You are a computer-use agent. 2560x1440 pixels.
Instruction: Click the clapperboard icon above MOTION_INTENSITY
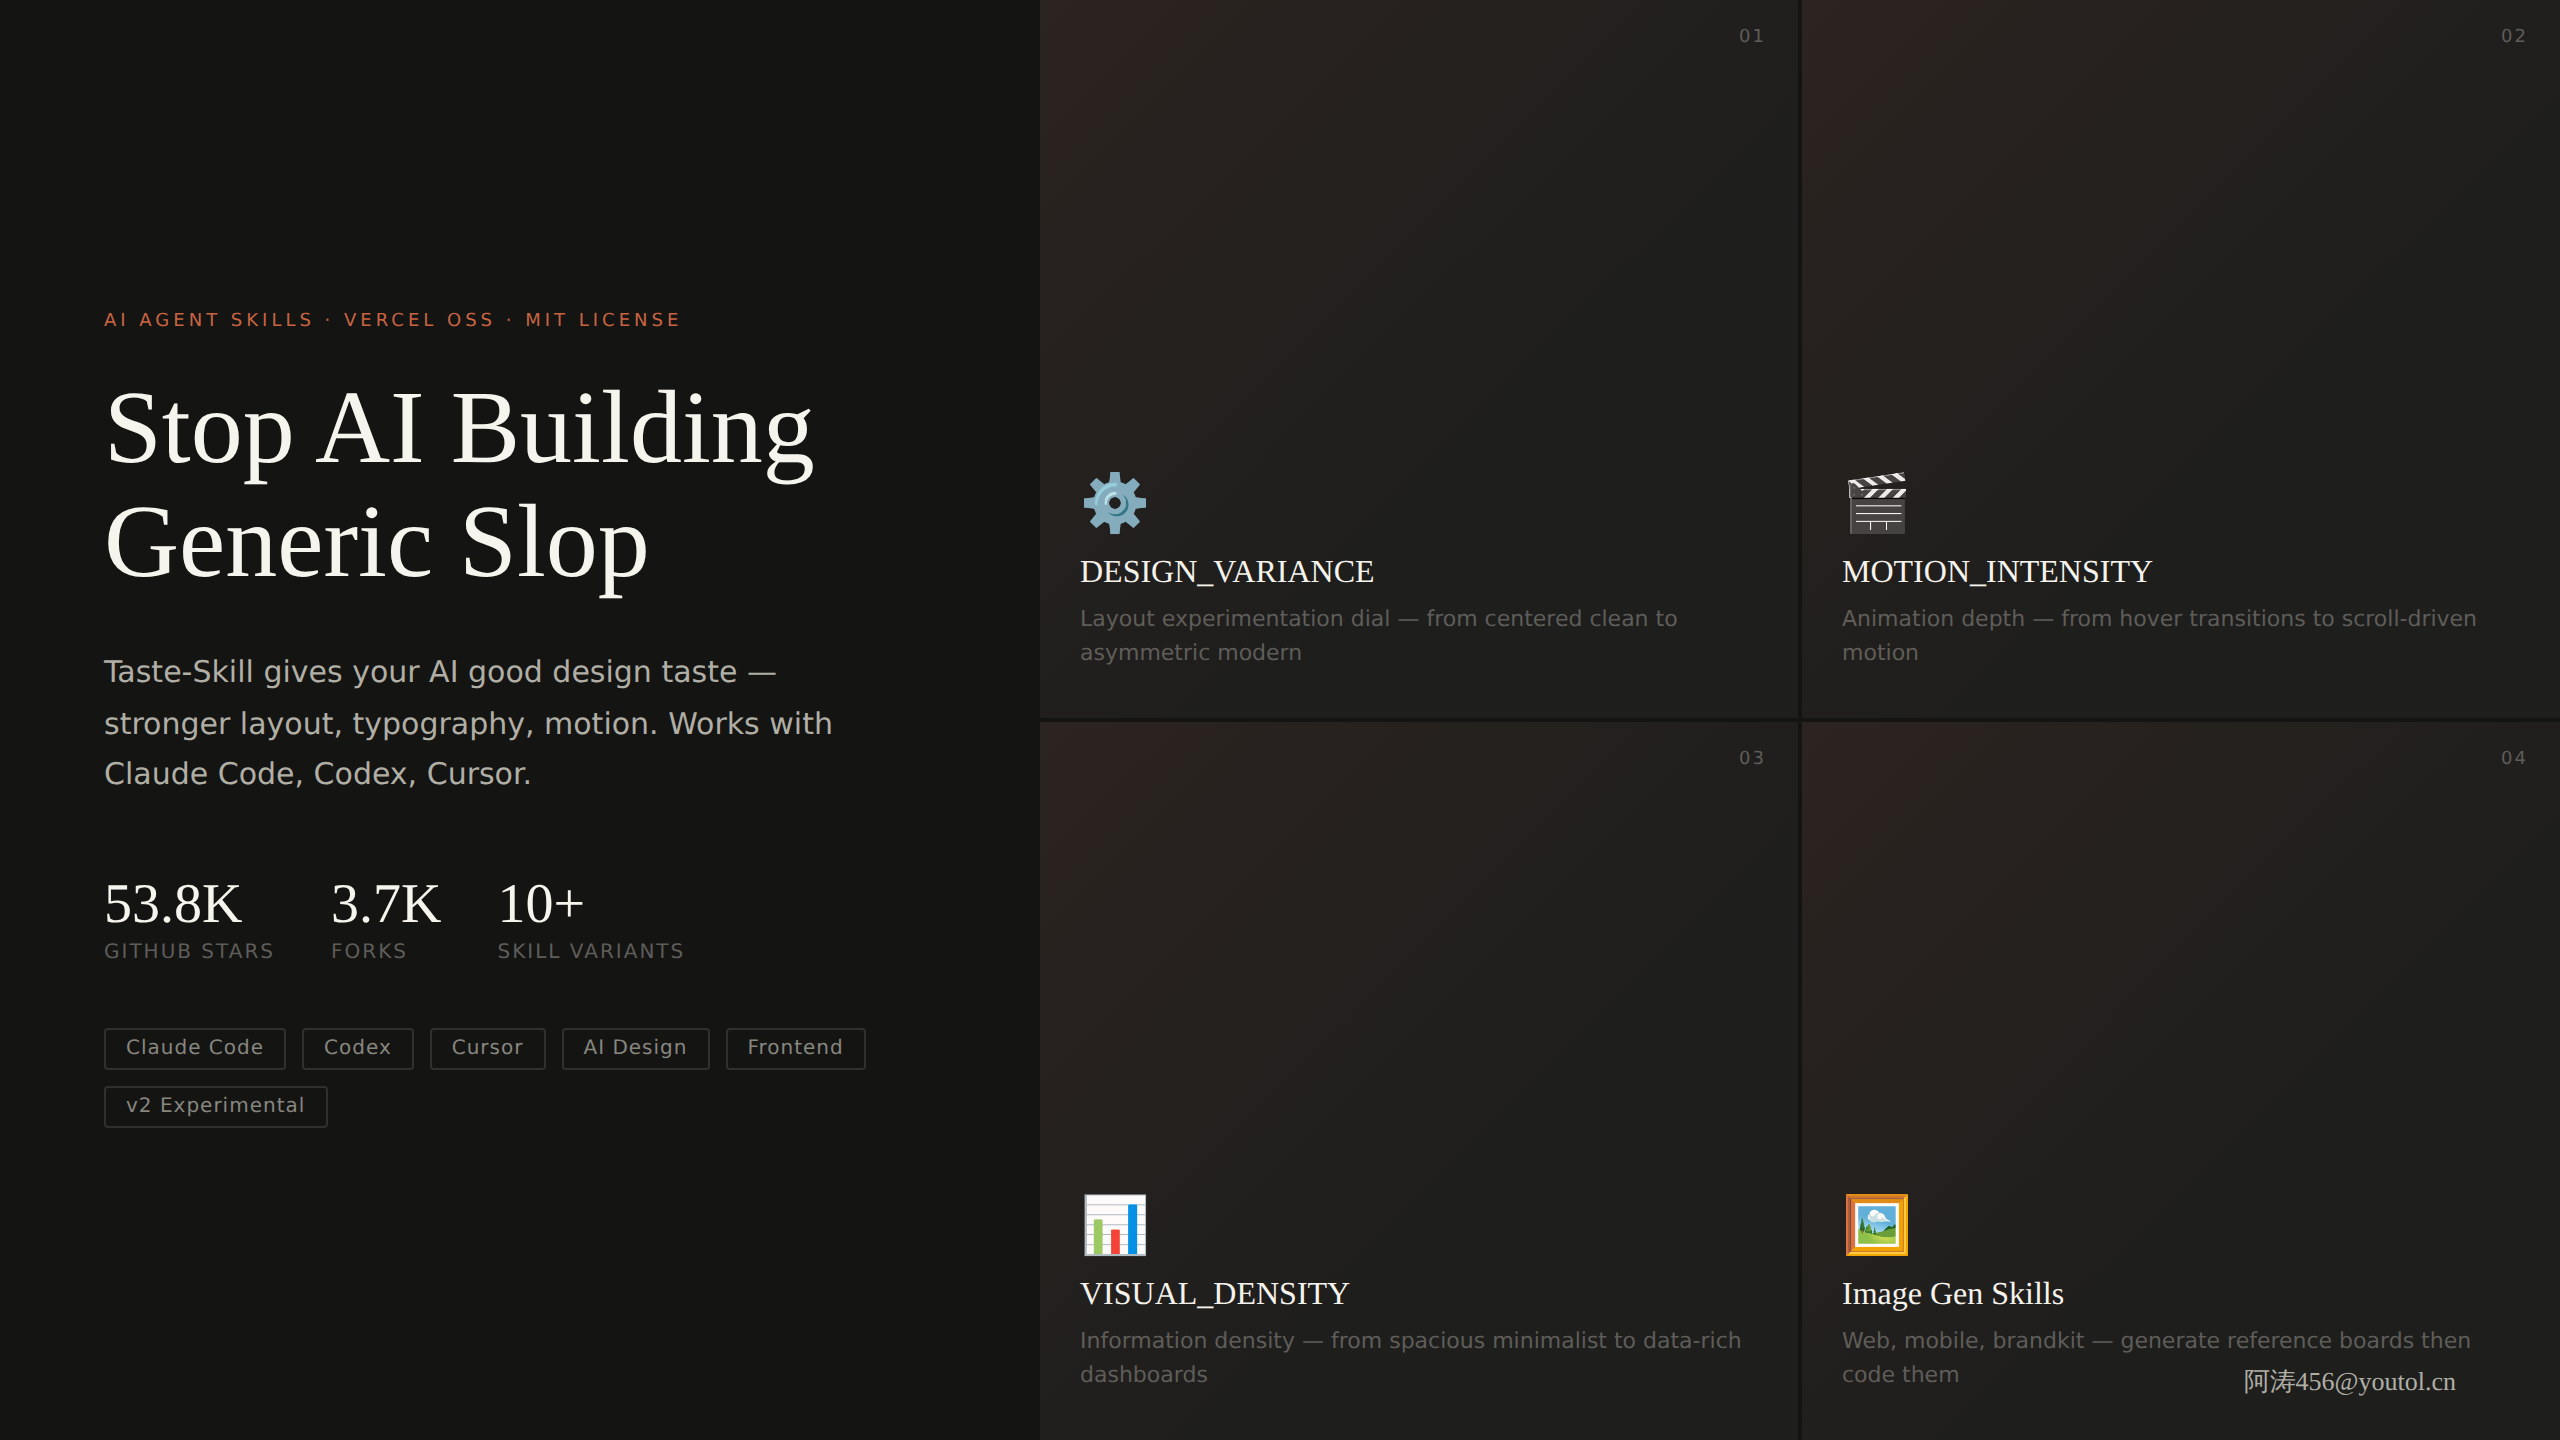tap(1877, 503)
